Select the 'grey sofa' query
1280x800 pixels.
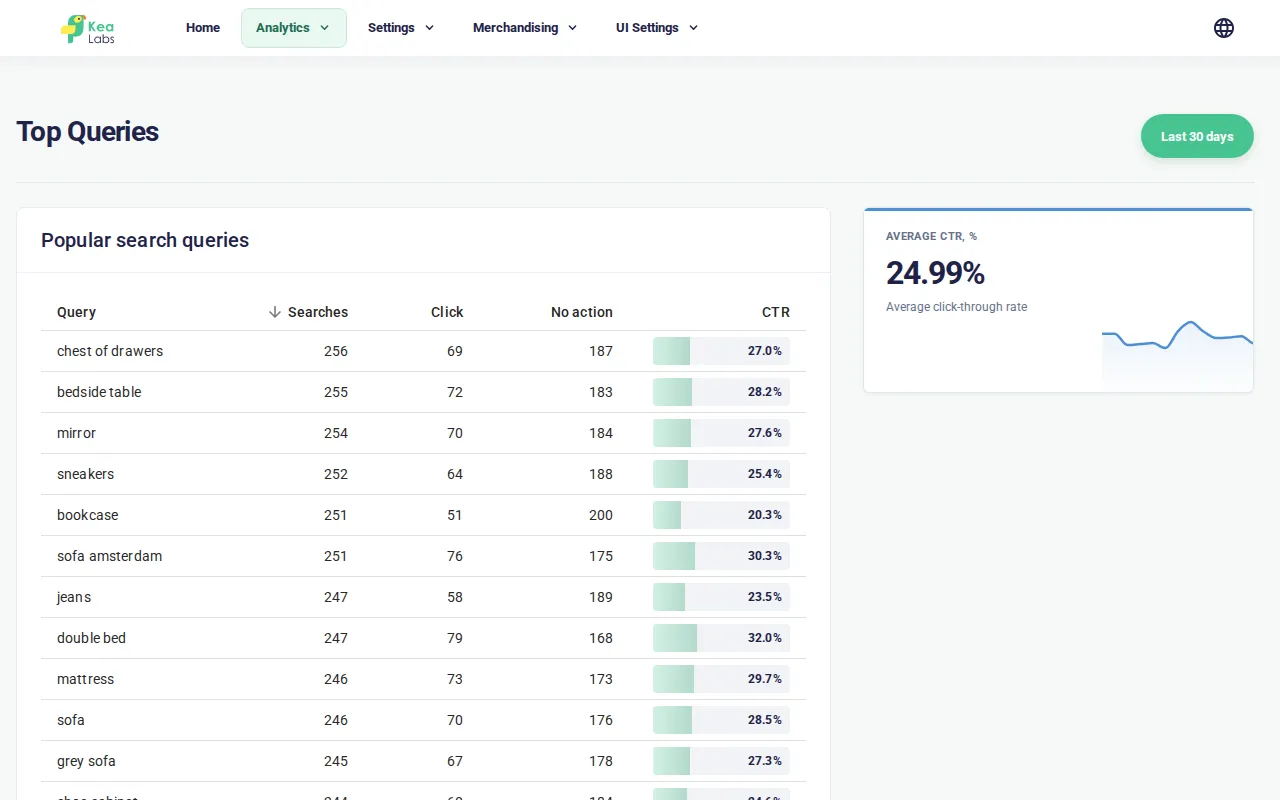tap(86, 761)
